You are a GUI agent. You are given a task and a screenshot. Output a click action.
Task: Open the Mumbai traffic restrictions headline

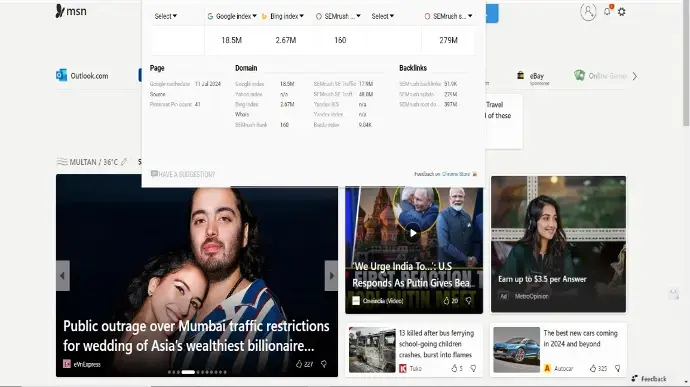point(196,336)
